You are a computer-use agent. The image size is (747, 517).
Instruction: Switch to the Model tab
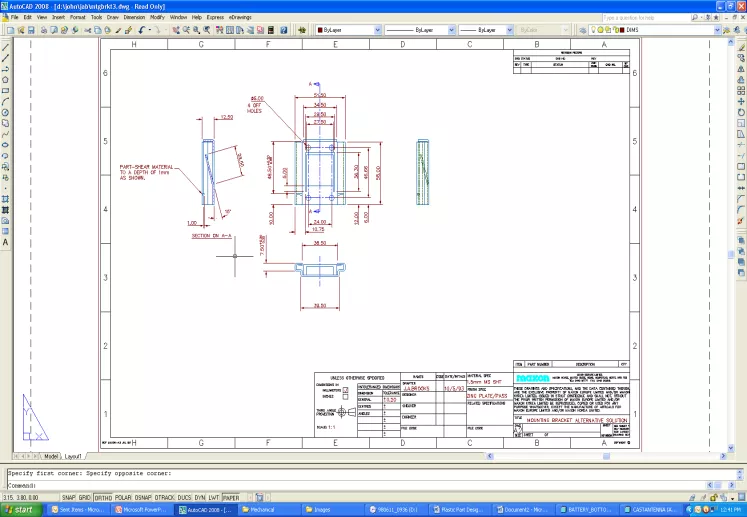[52, 456]
